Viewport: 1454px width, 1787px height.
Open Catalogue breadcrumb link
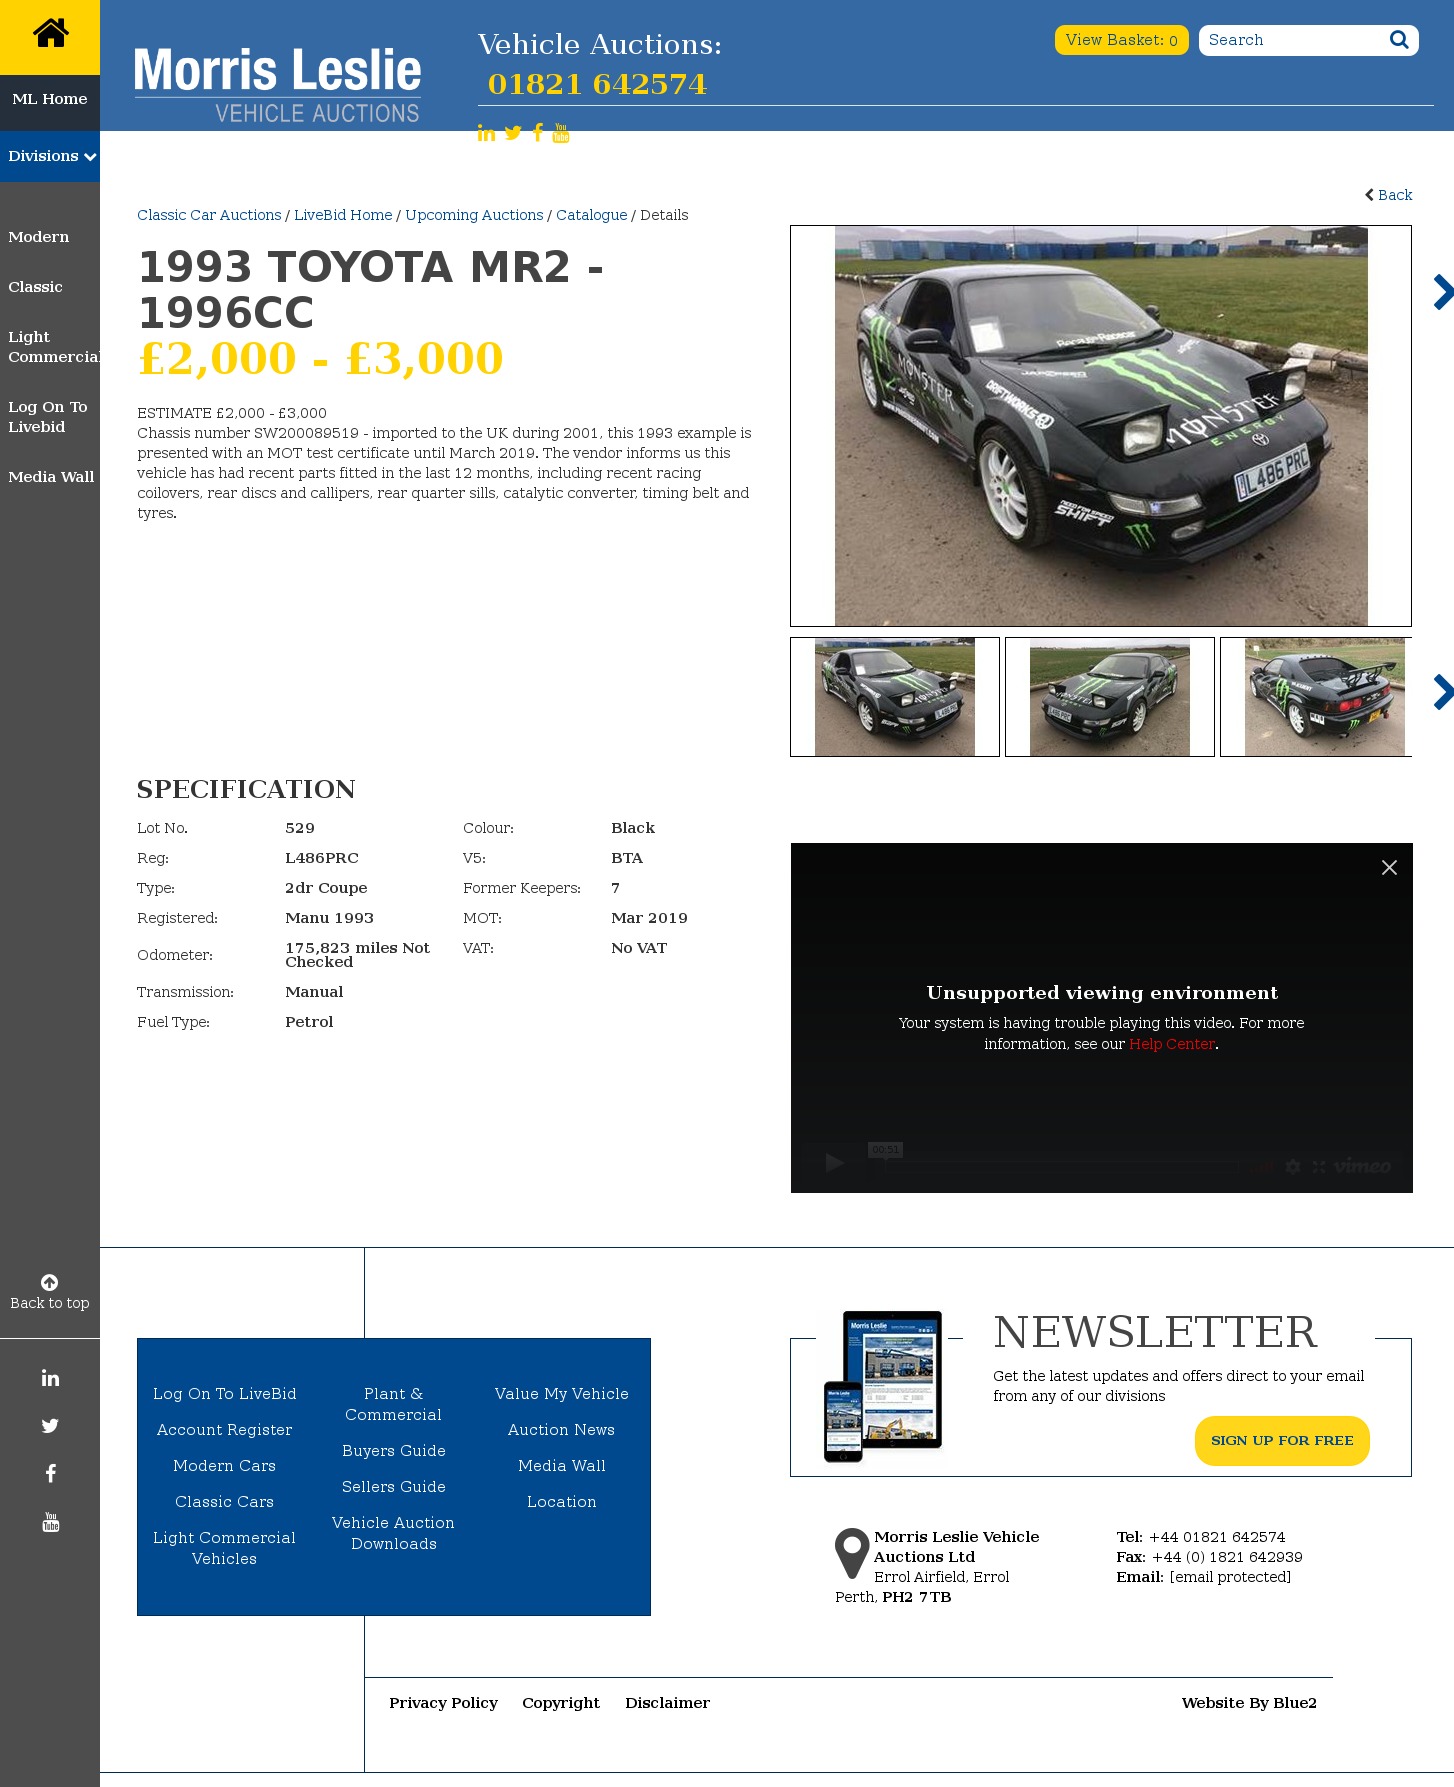coord(592,215)
